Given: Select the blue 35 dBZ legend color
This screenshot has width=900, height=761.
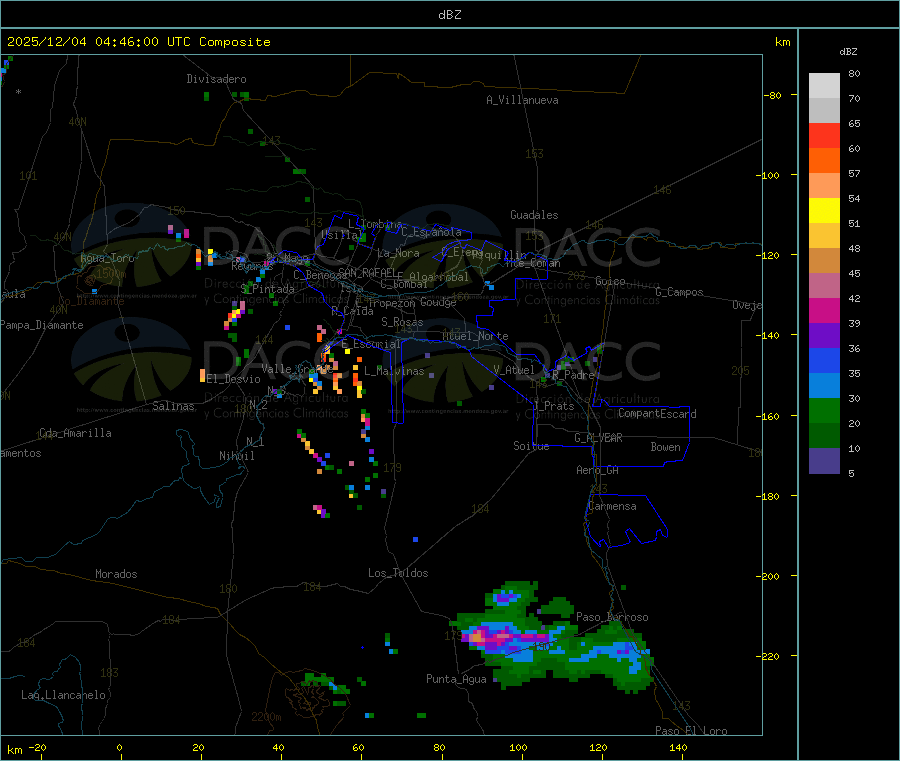Looking at the screenshot, I should [824, 360].
